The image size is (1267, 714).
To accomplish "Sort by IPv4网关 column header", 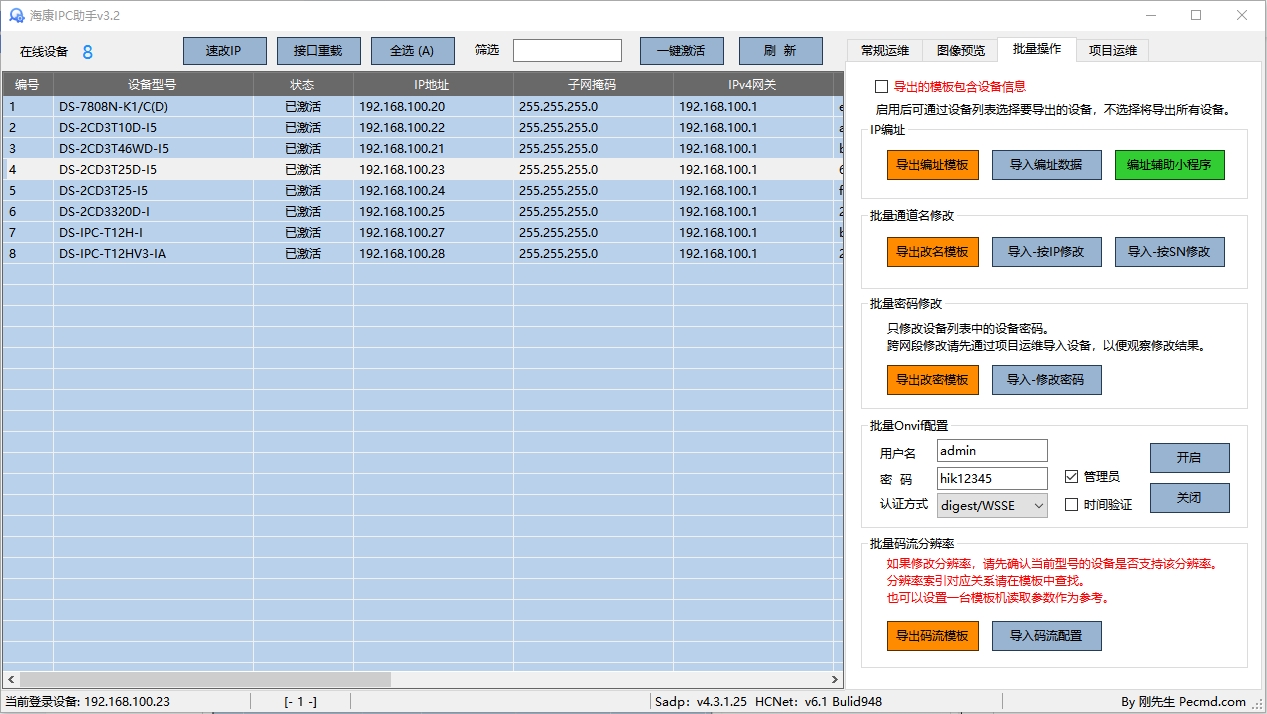I will coord(753,85).
